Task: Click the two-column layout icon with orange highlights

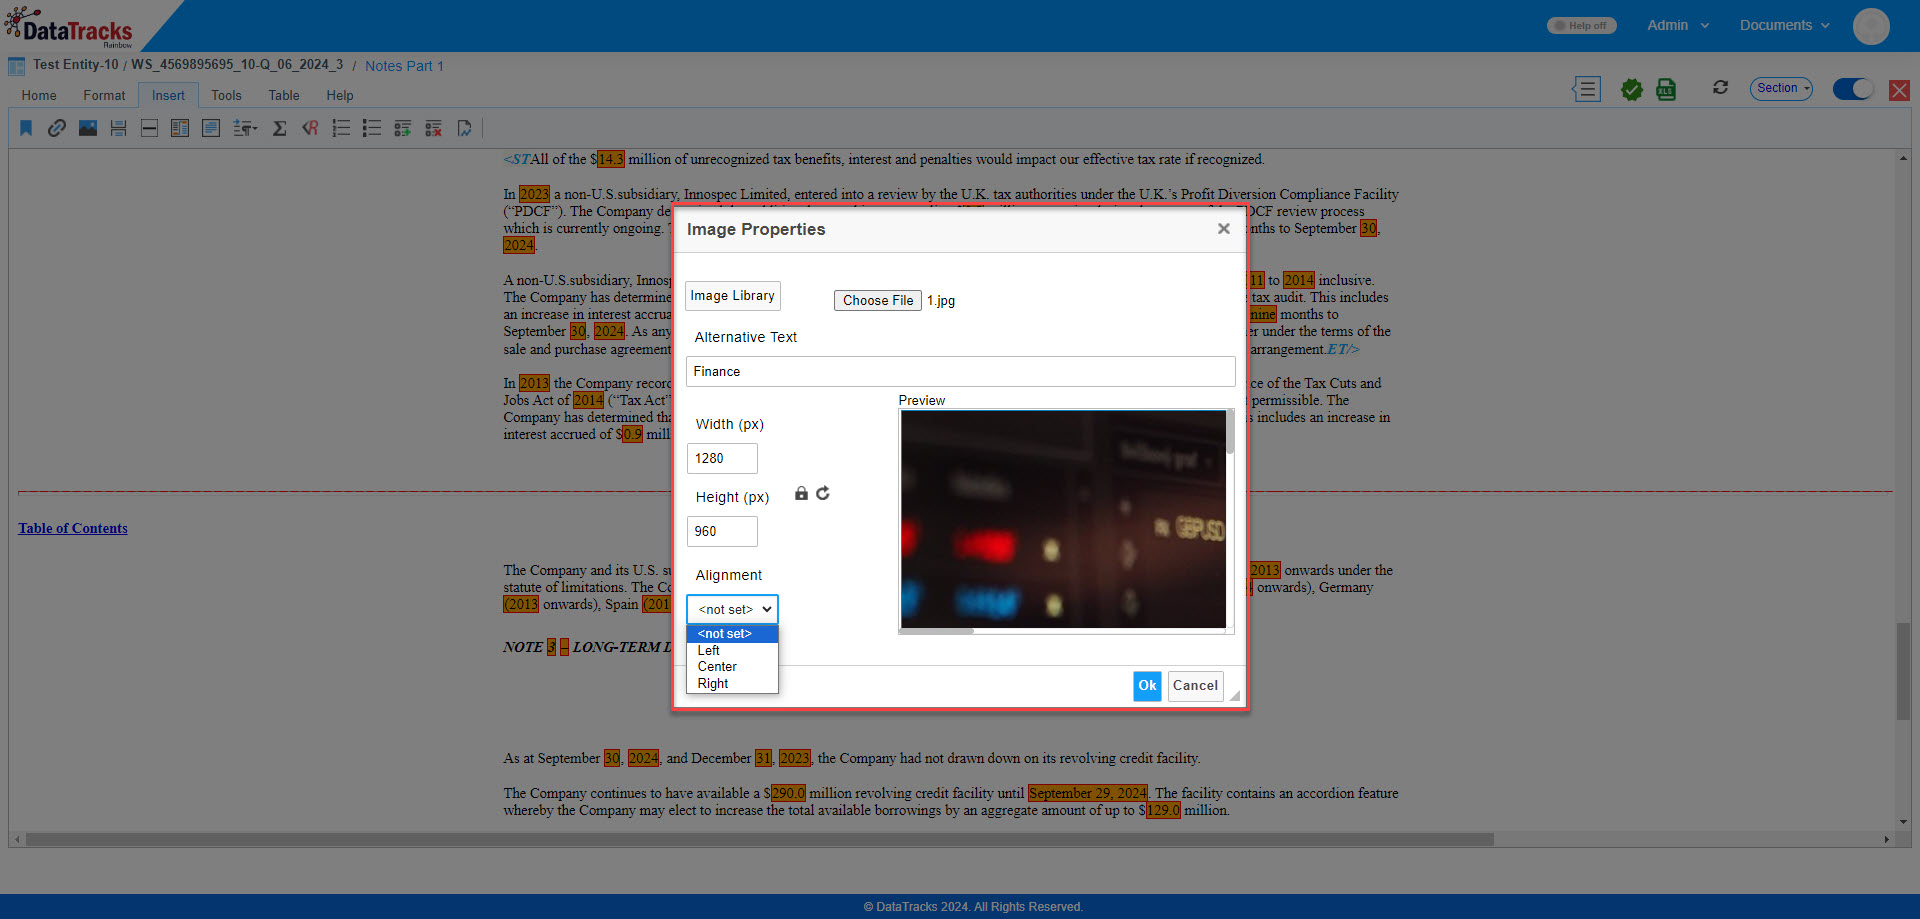Action: pyautogui.click(x=180, y=128)
